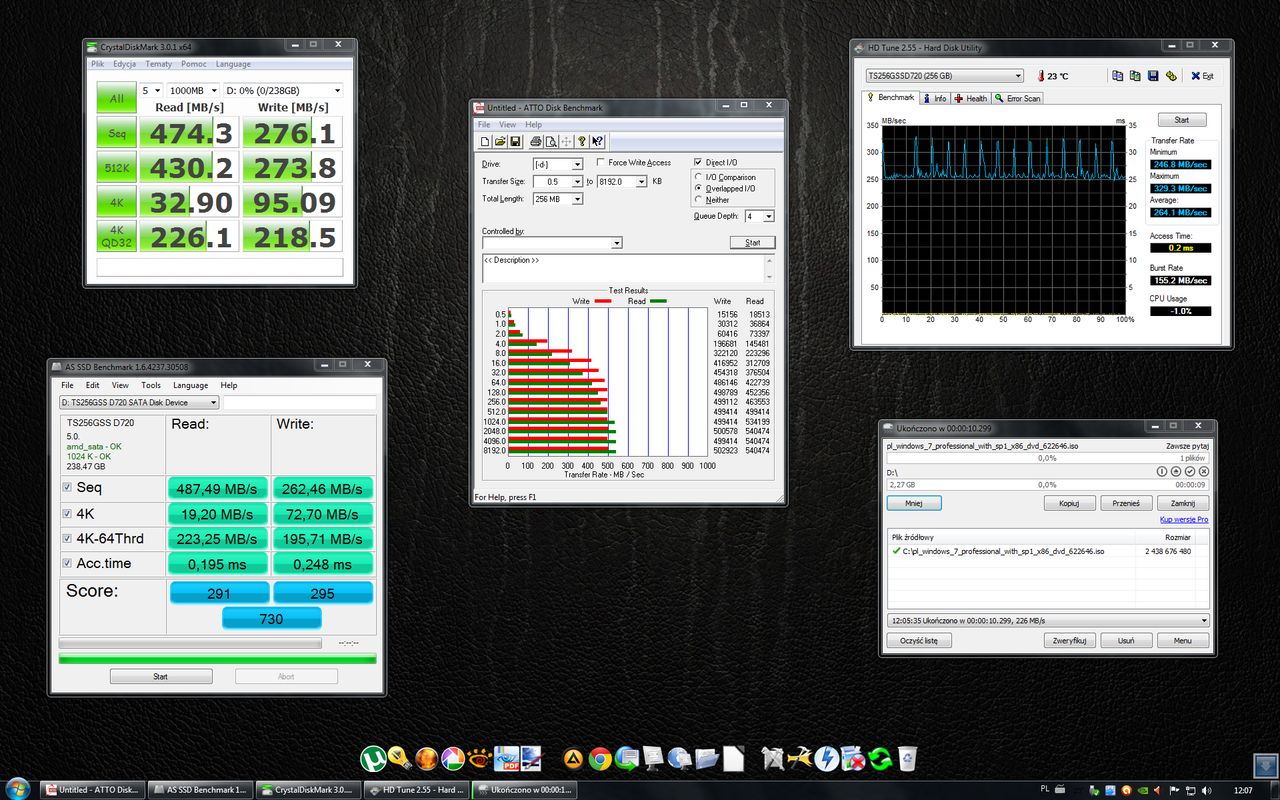Click the Kup wersję Pro link
The width and height of the screenshot is (1280, 800).
[1184, 520]
